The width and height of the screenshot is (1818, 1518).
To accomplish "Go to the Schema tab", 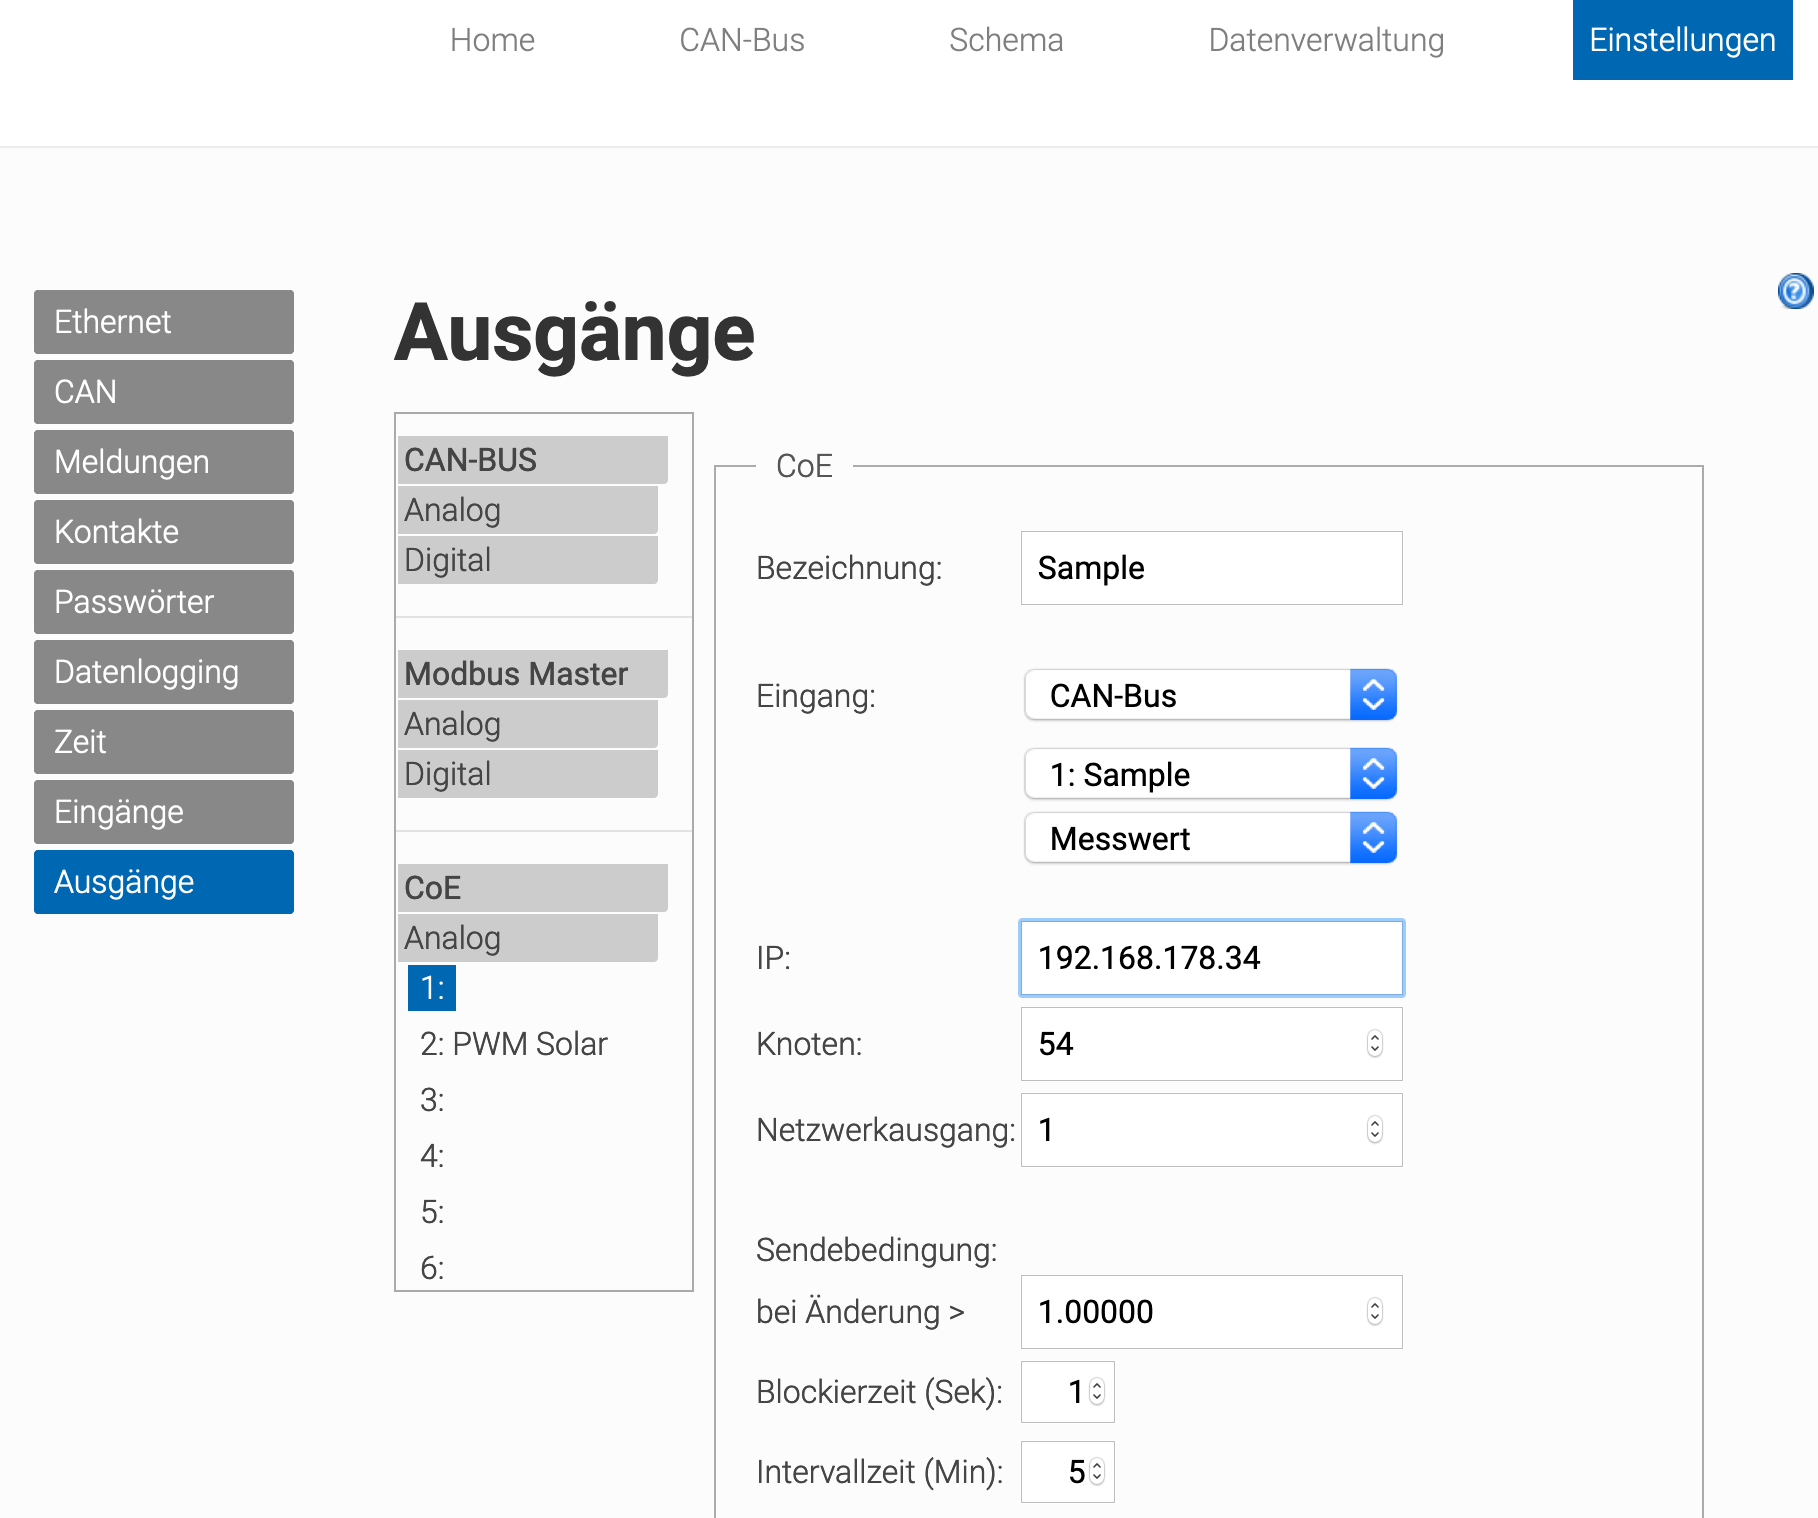I will 1006,40.
